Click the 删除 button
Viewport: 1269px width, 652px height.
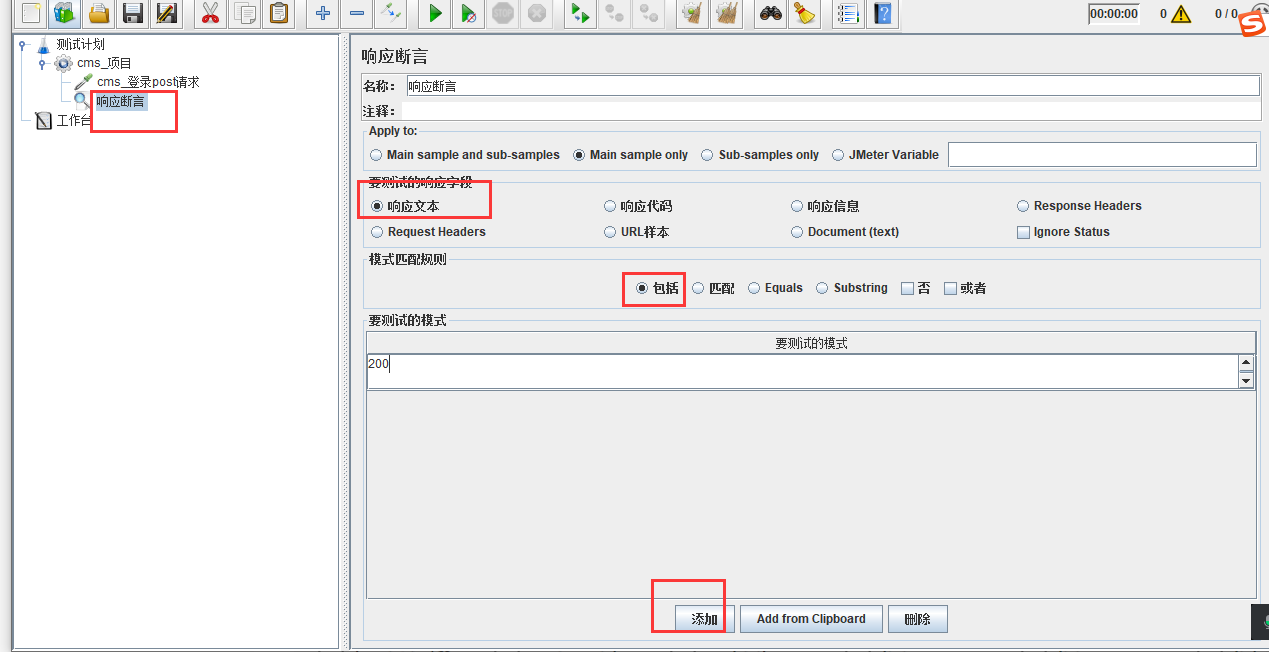917,619
